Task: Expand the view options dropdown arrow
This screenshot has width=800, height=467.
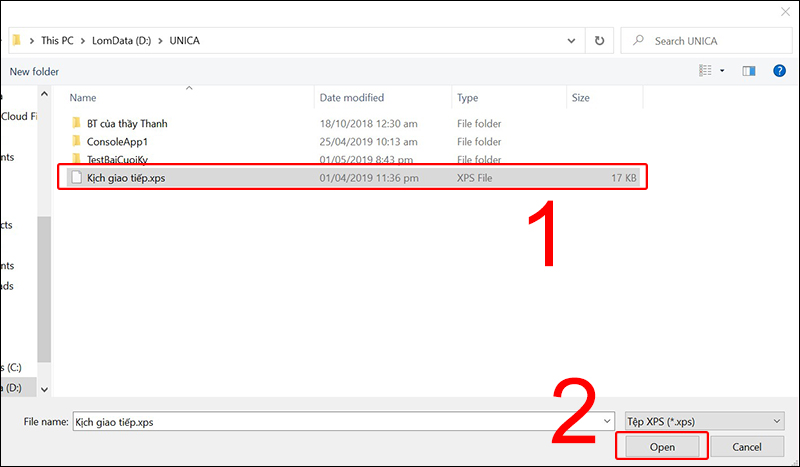Action: tap(722, 71)
